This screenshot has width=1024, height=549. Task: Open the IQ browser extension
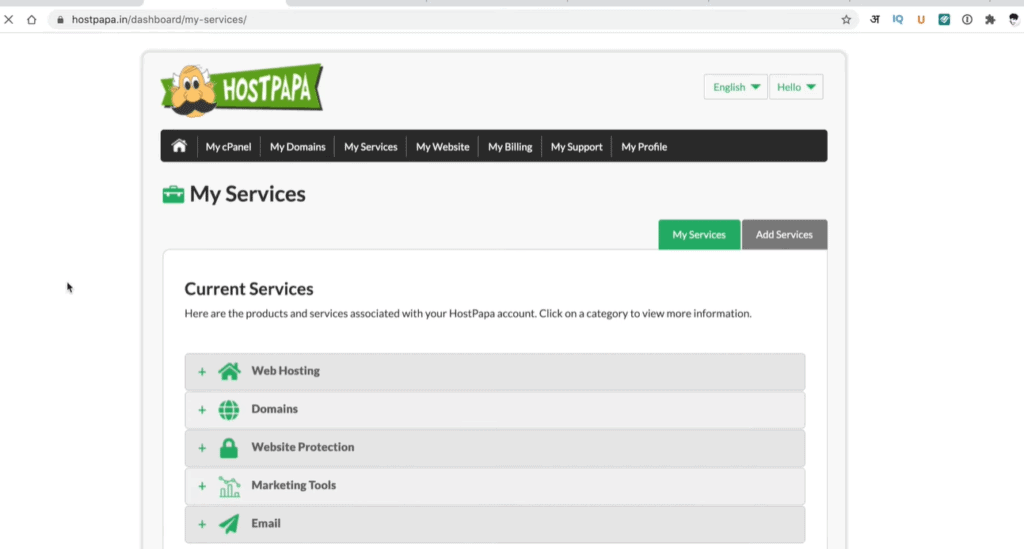[x=898, y=20]
